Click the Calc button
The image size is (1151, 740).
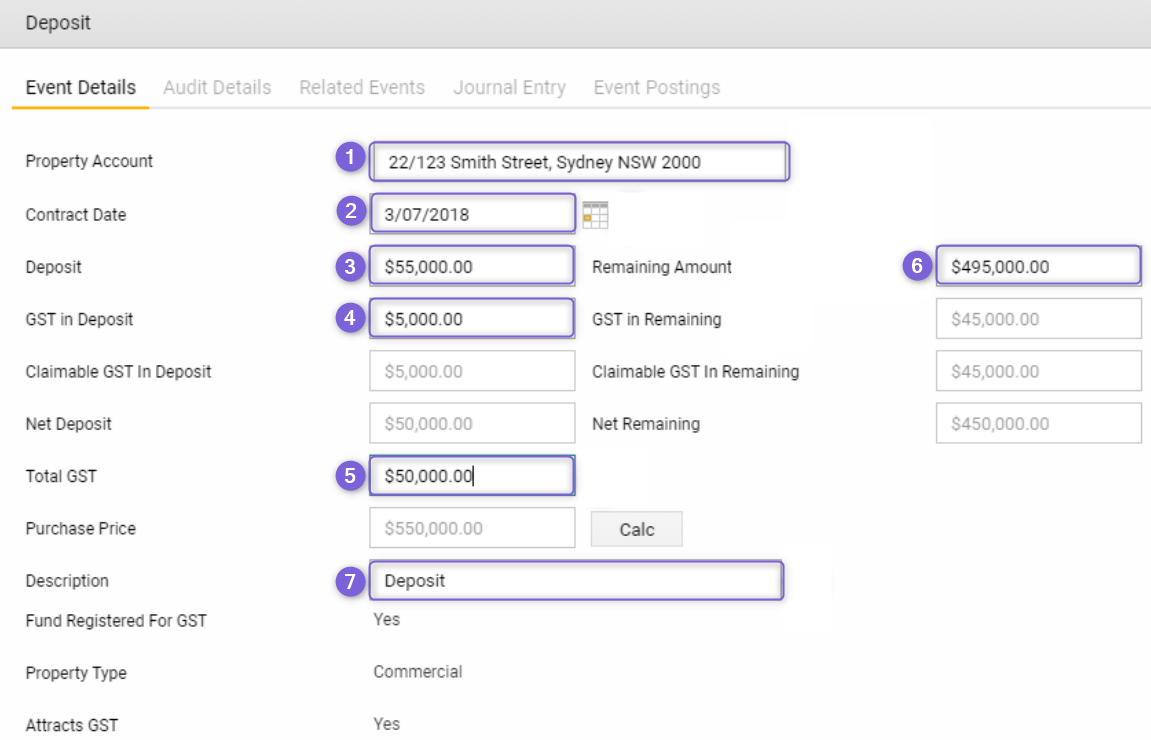pos(636,529)
